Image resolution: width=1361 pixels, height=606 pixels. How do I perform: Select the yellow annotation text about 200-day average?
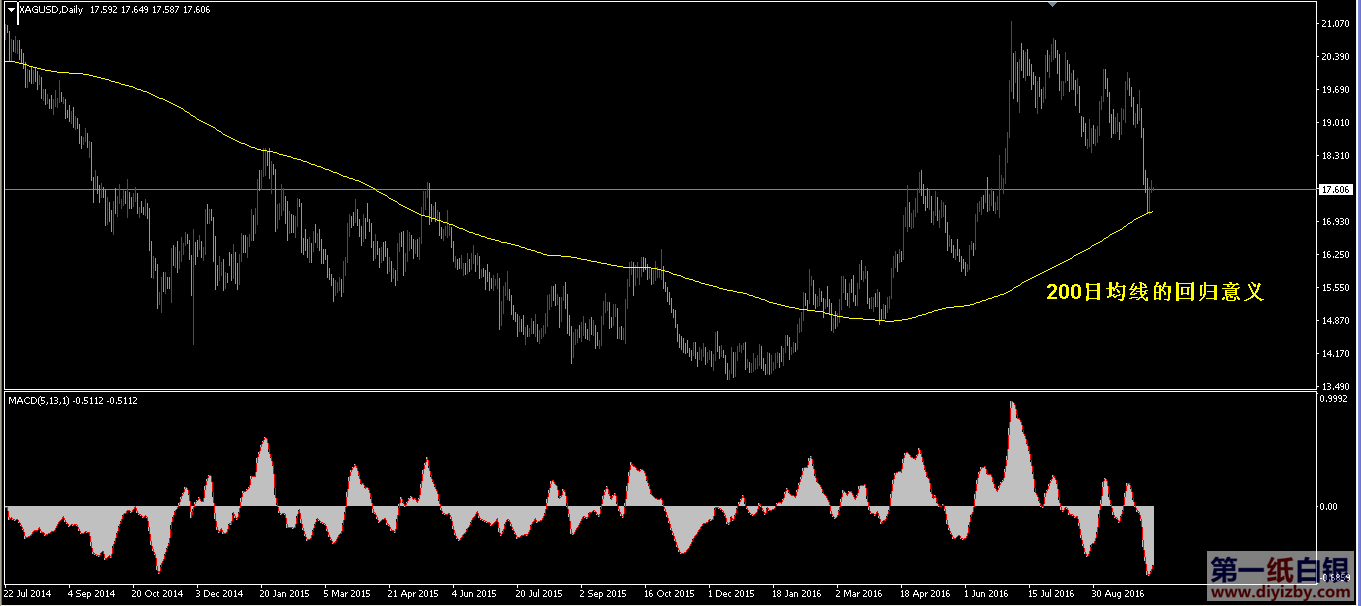1155,292
